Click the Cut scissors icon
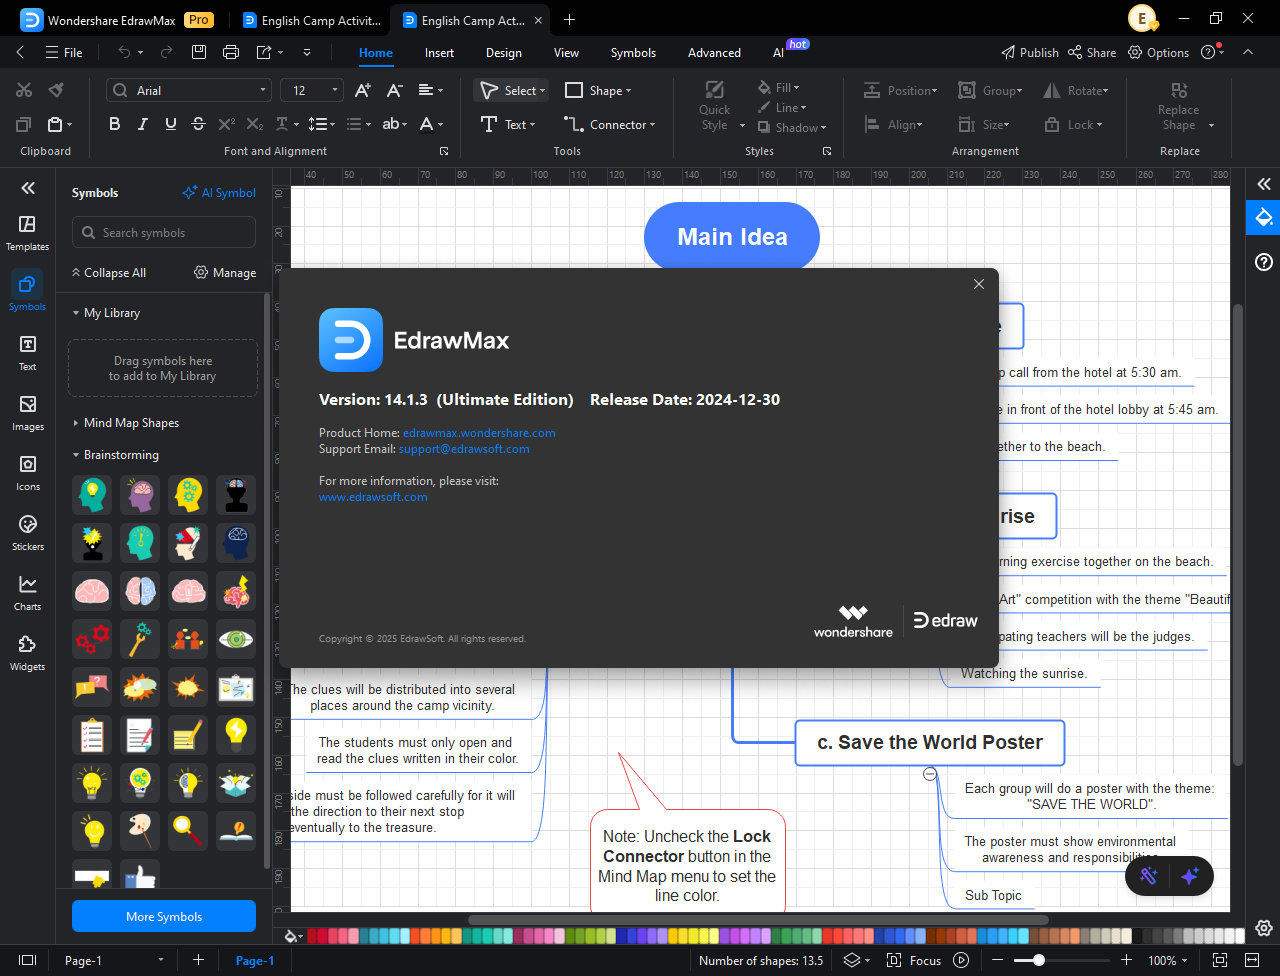This screenshot has width=1280, height=976. click(24, 90)
